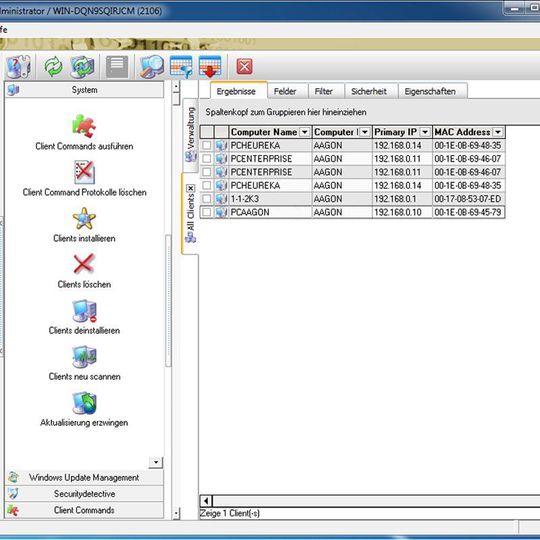This screenshot has height=540, width=540.
Task: Open the Clients deinstallieren icon
Action: [84, 311]
